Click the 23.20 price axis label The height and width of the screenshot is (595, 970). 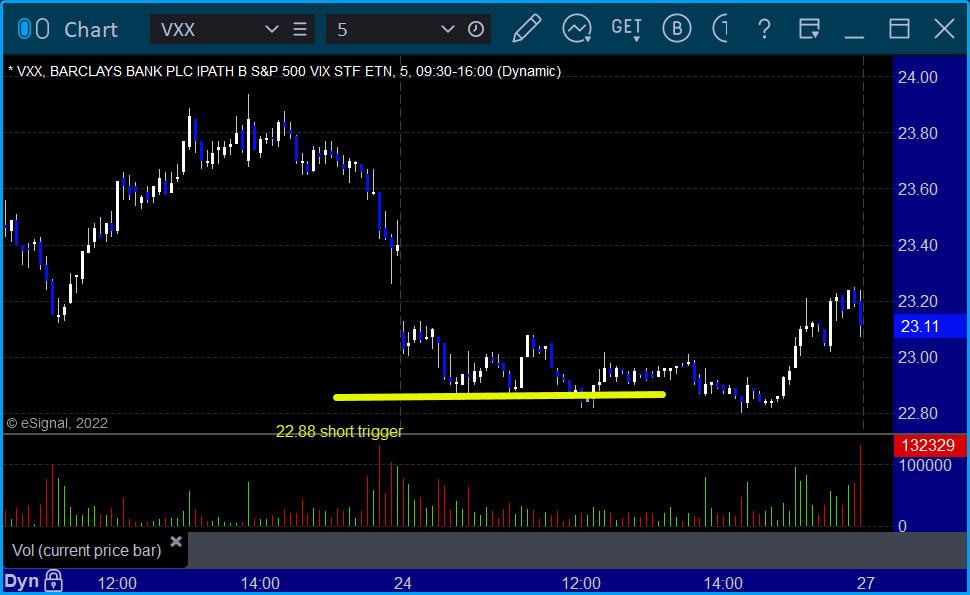tap(917, 301)
